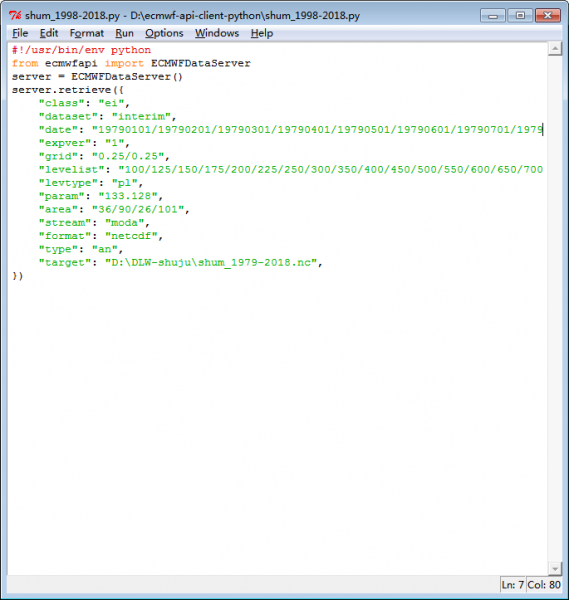Open the Help menu
The image size is (569, 600).
click(262, 33)
